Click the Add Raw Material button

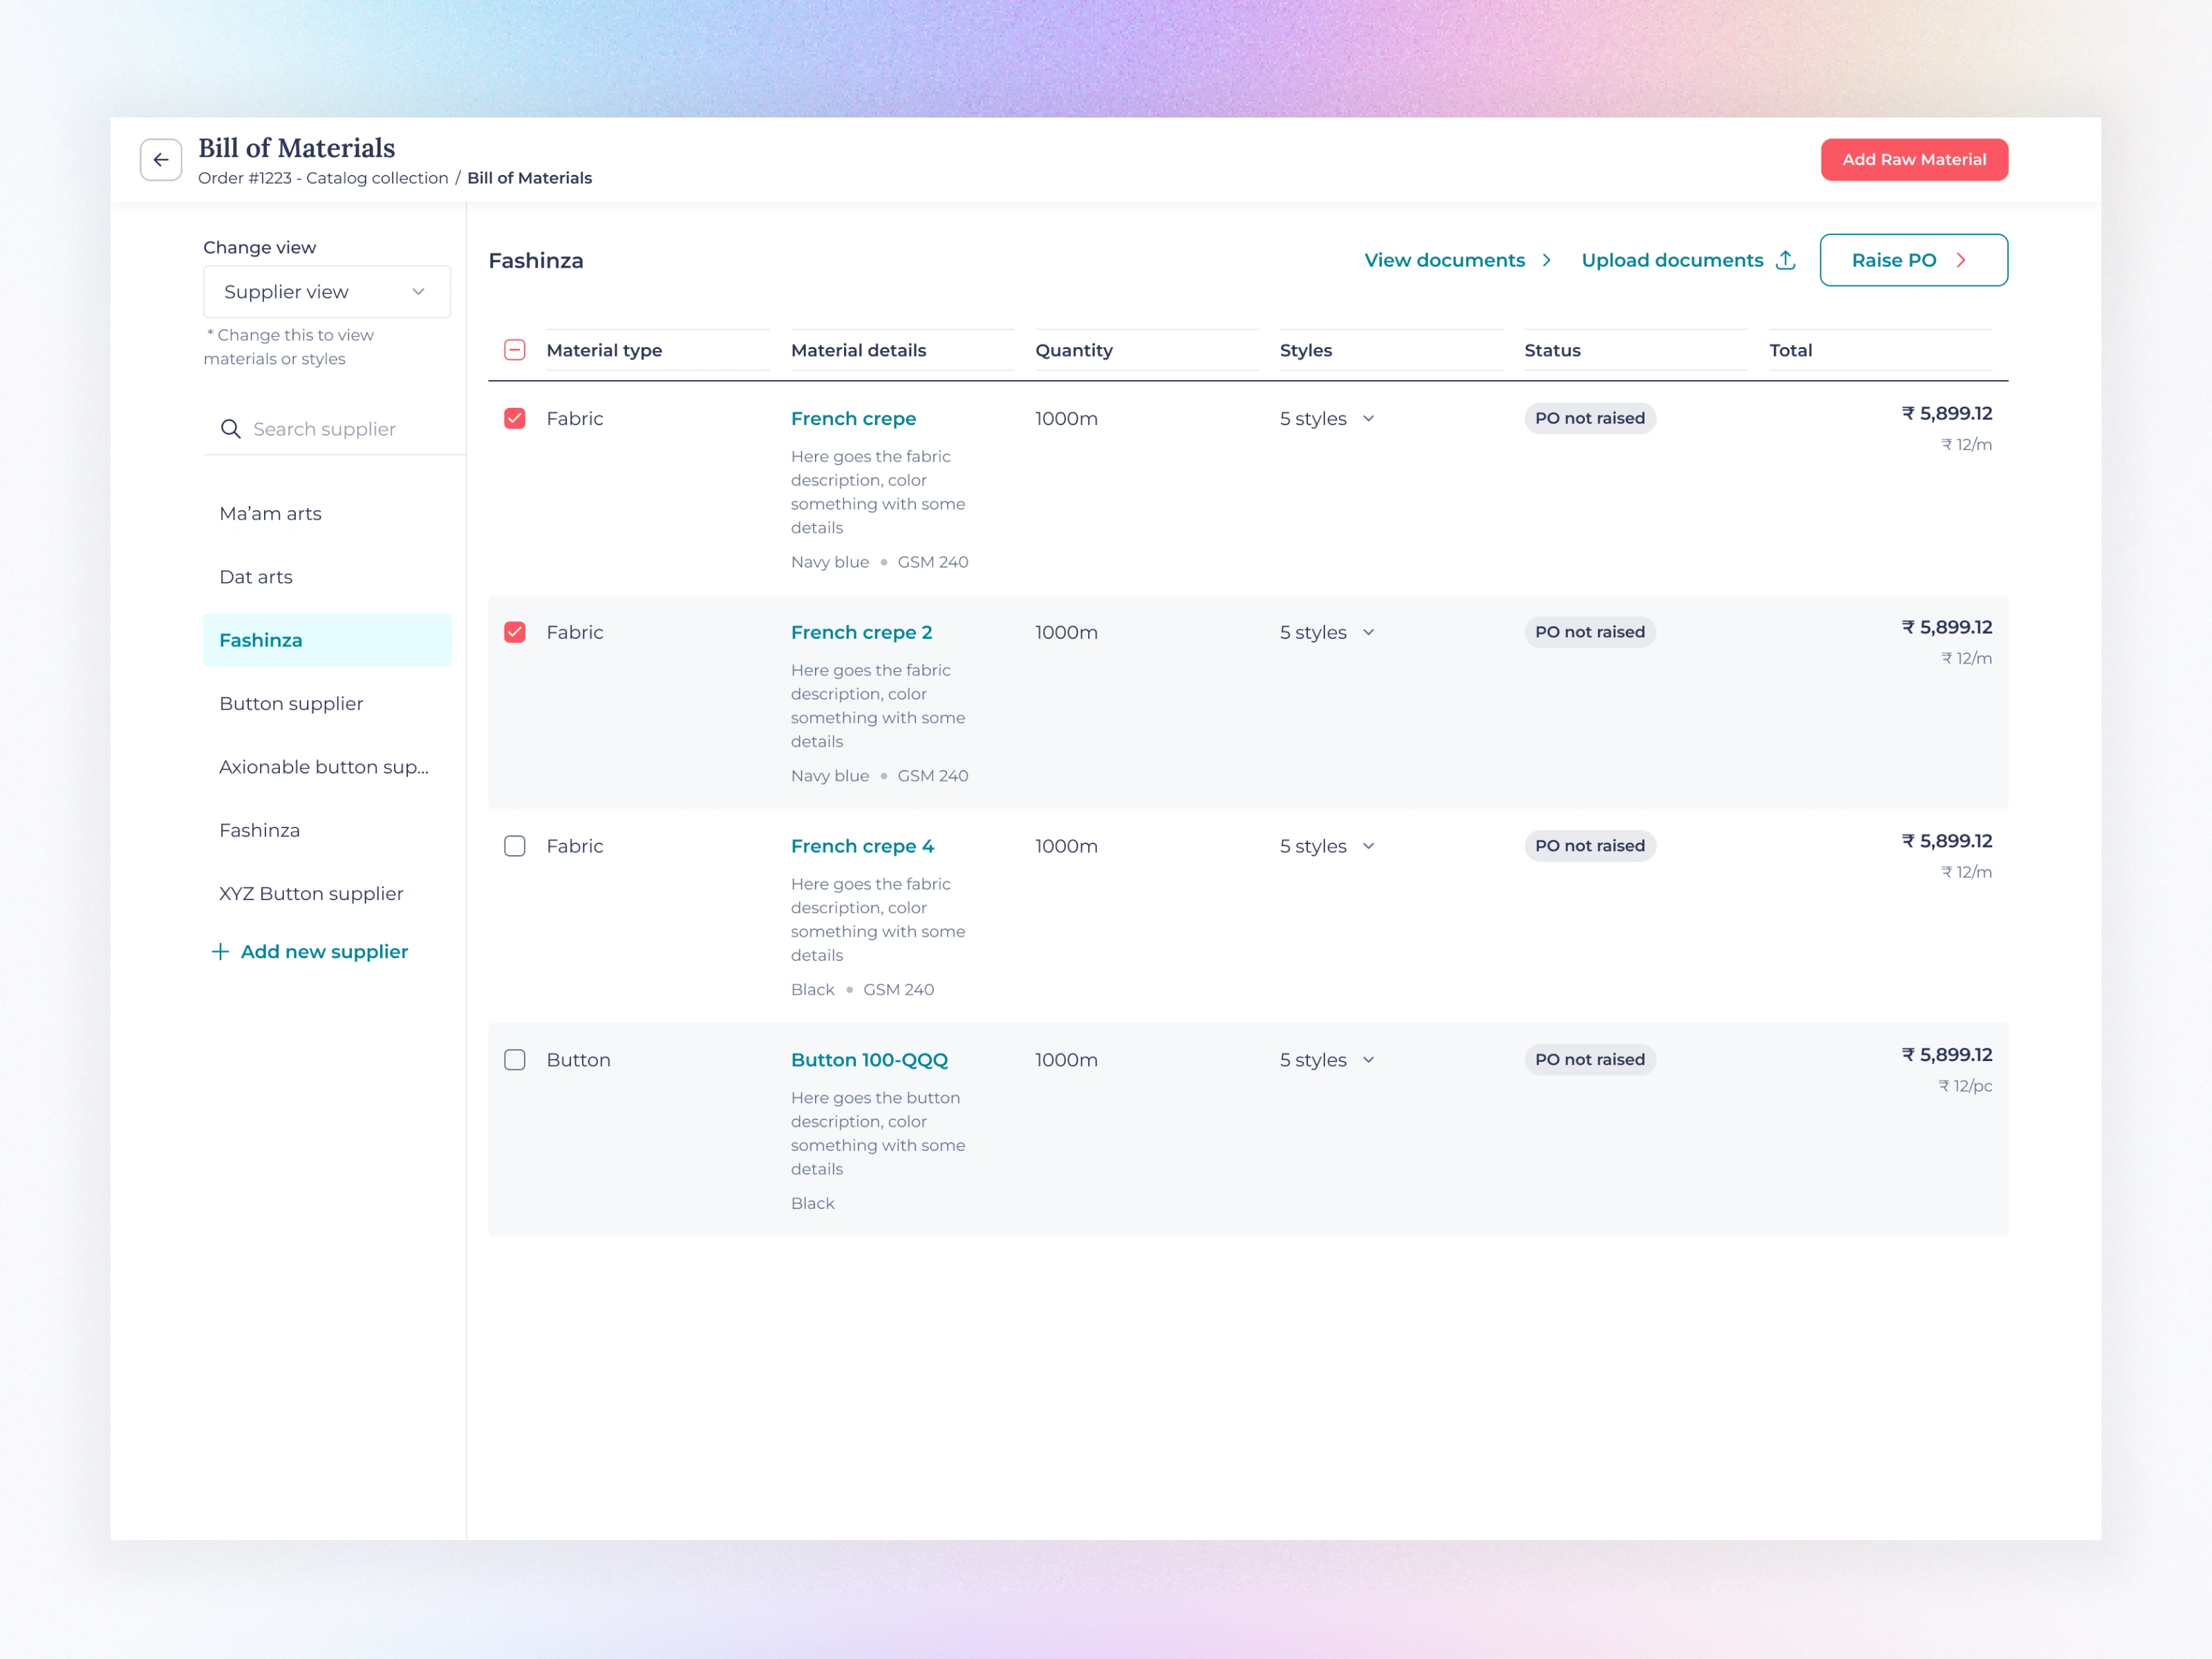coord(1913,160)
